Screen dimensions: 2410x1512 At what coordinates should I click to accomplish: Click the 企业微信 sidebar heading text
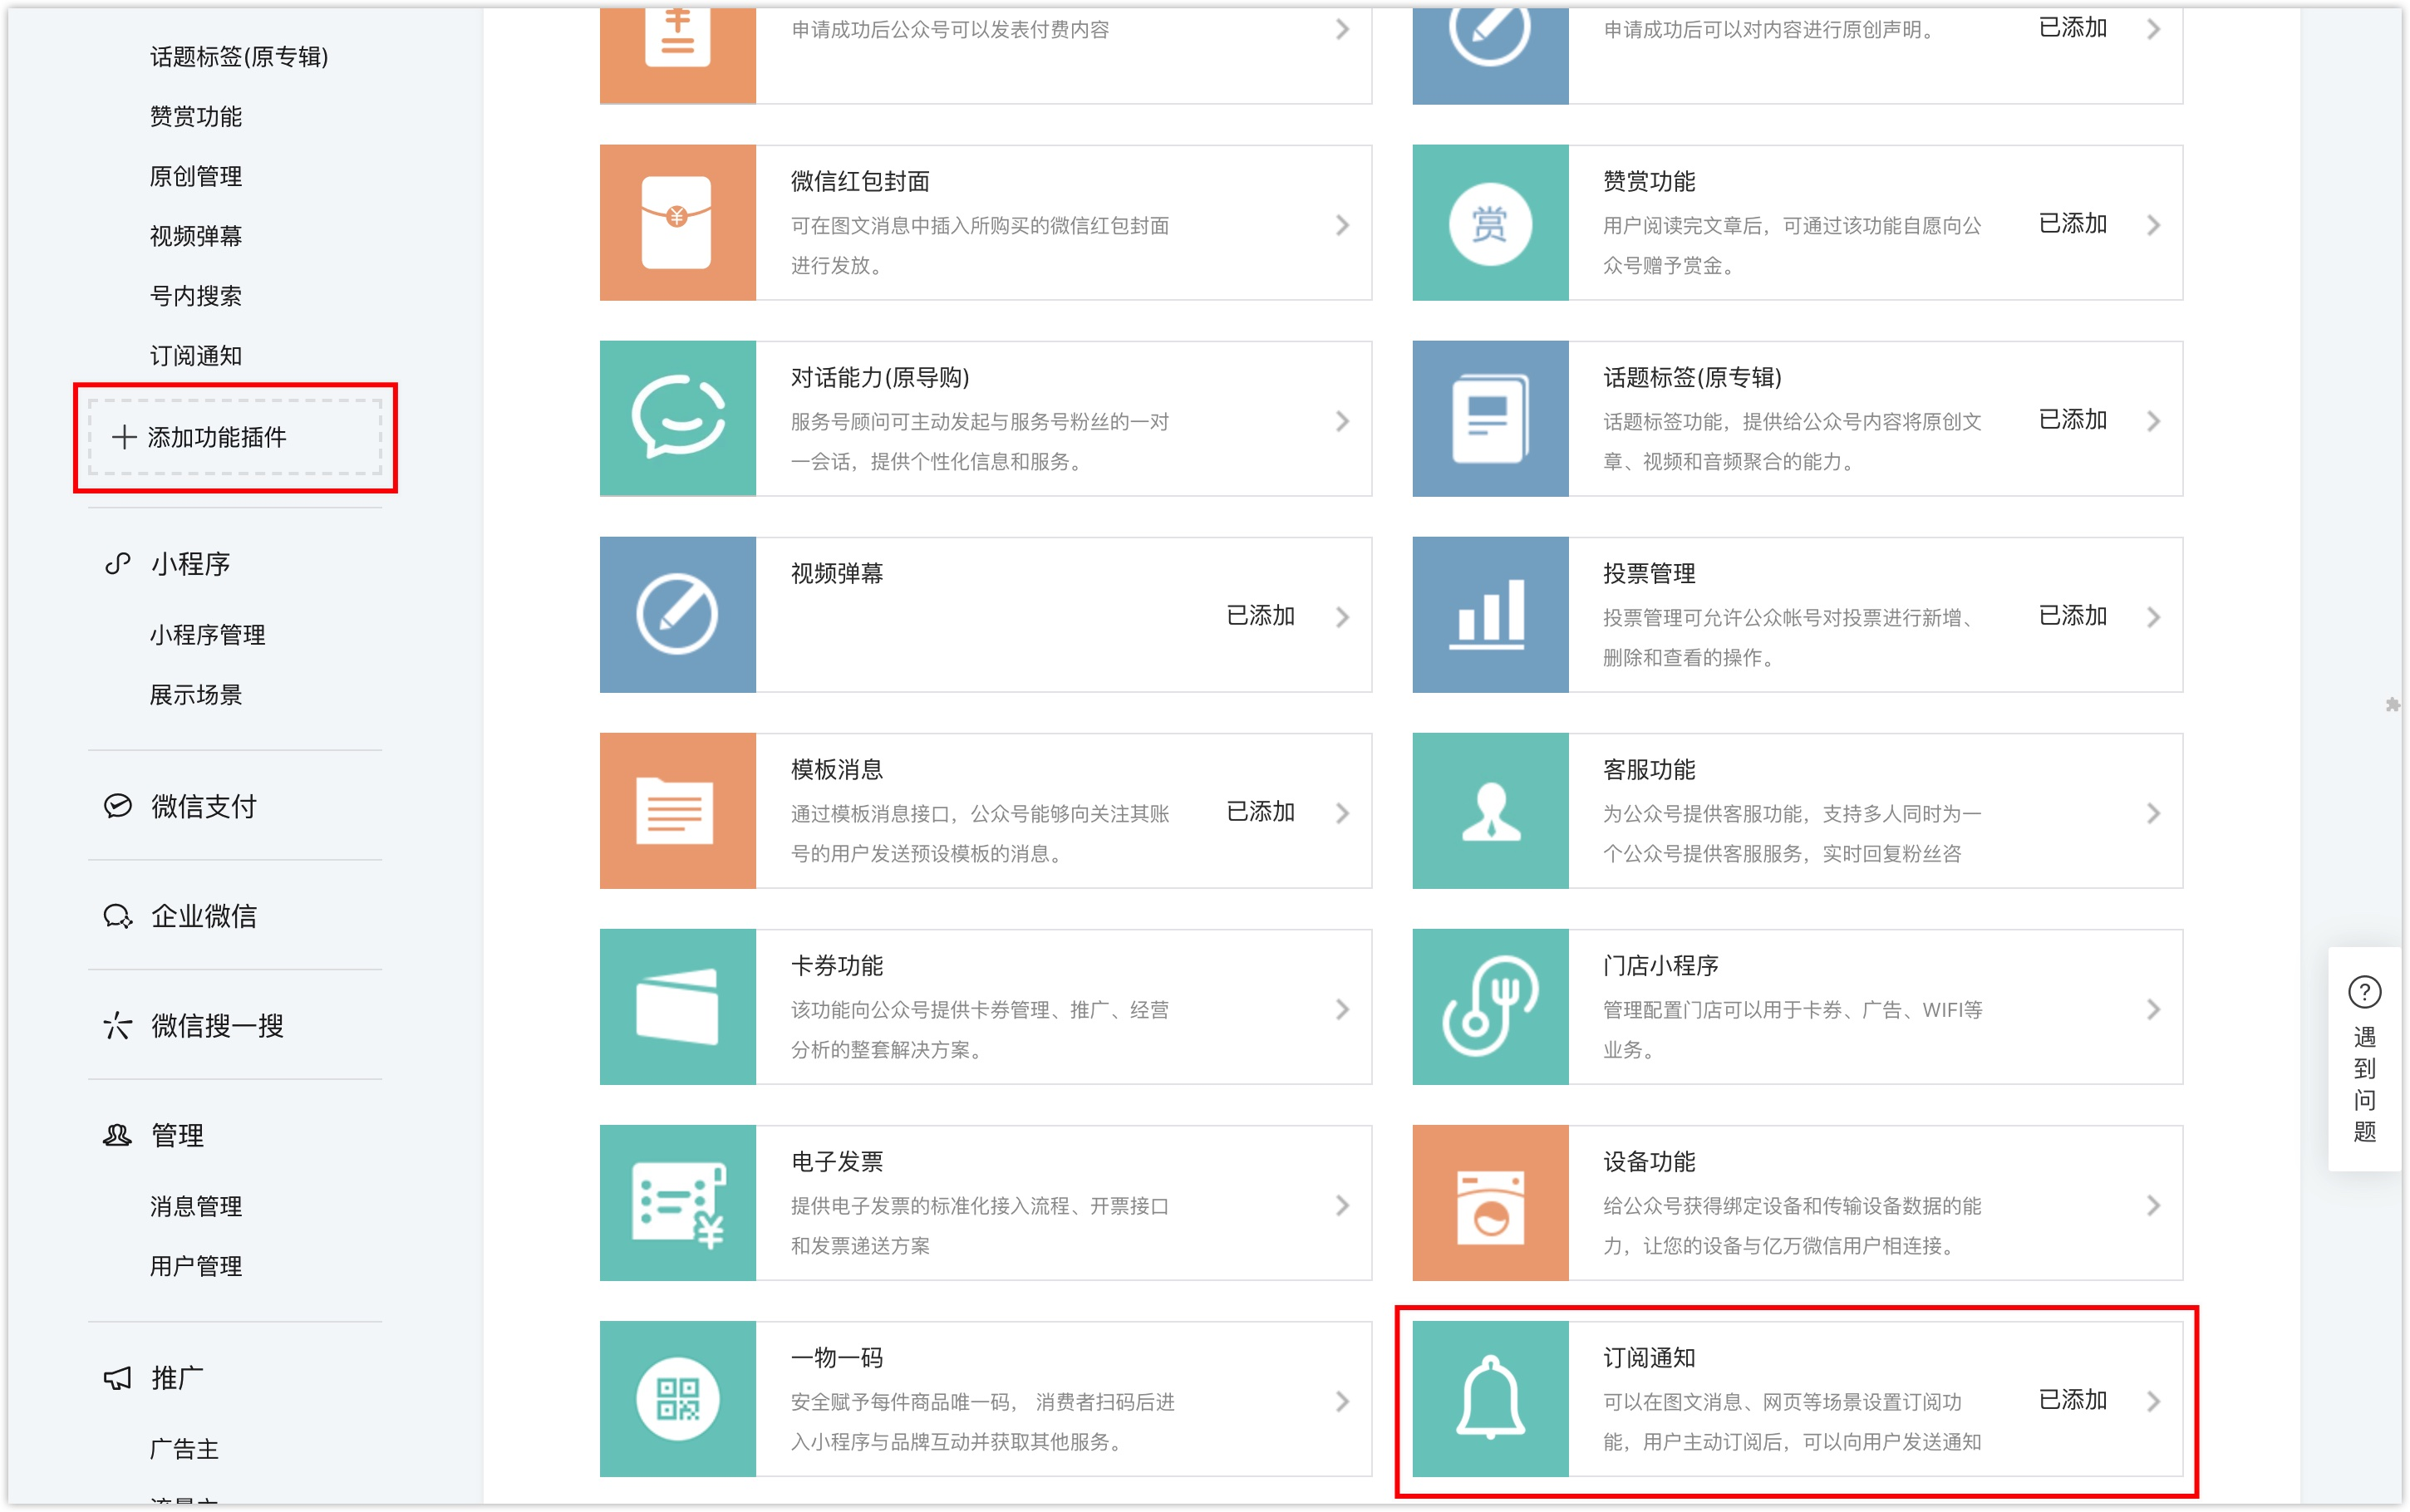(204, 916)
